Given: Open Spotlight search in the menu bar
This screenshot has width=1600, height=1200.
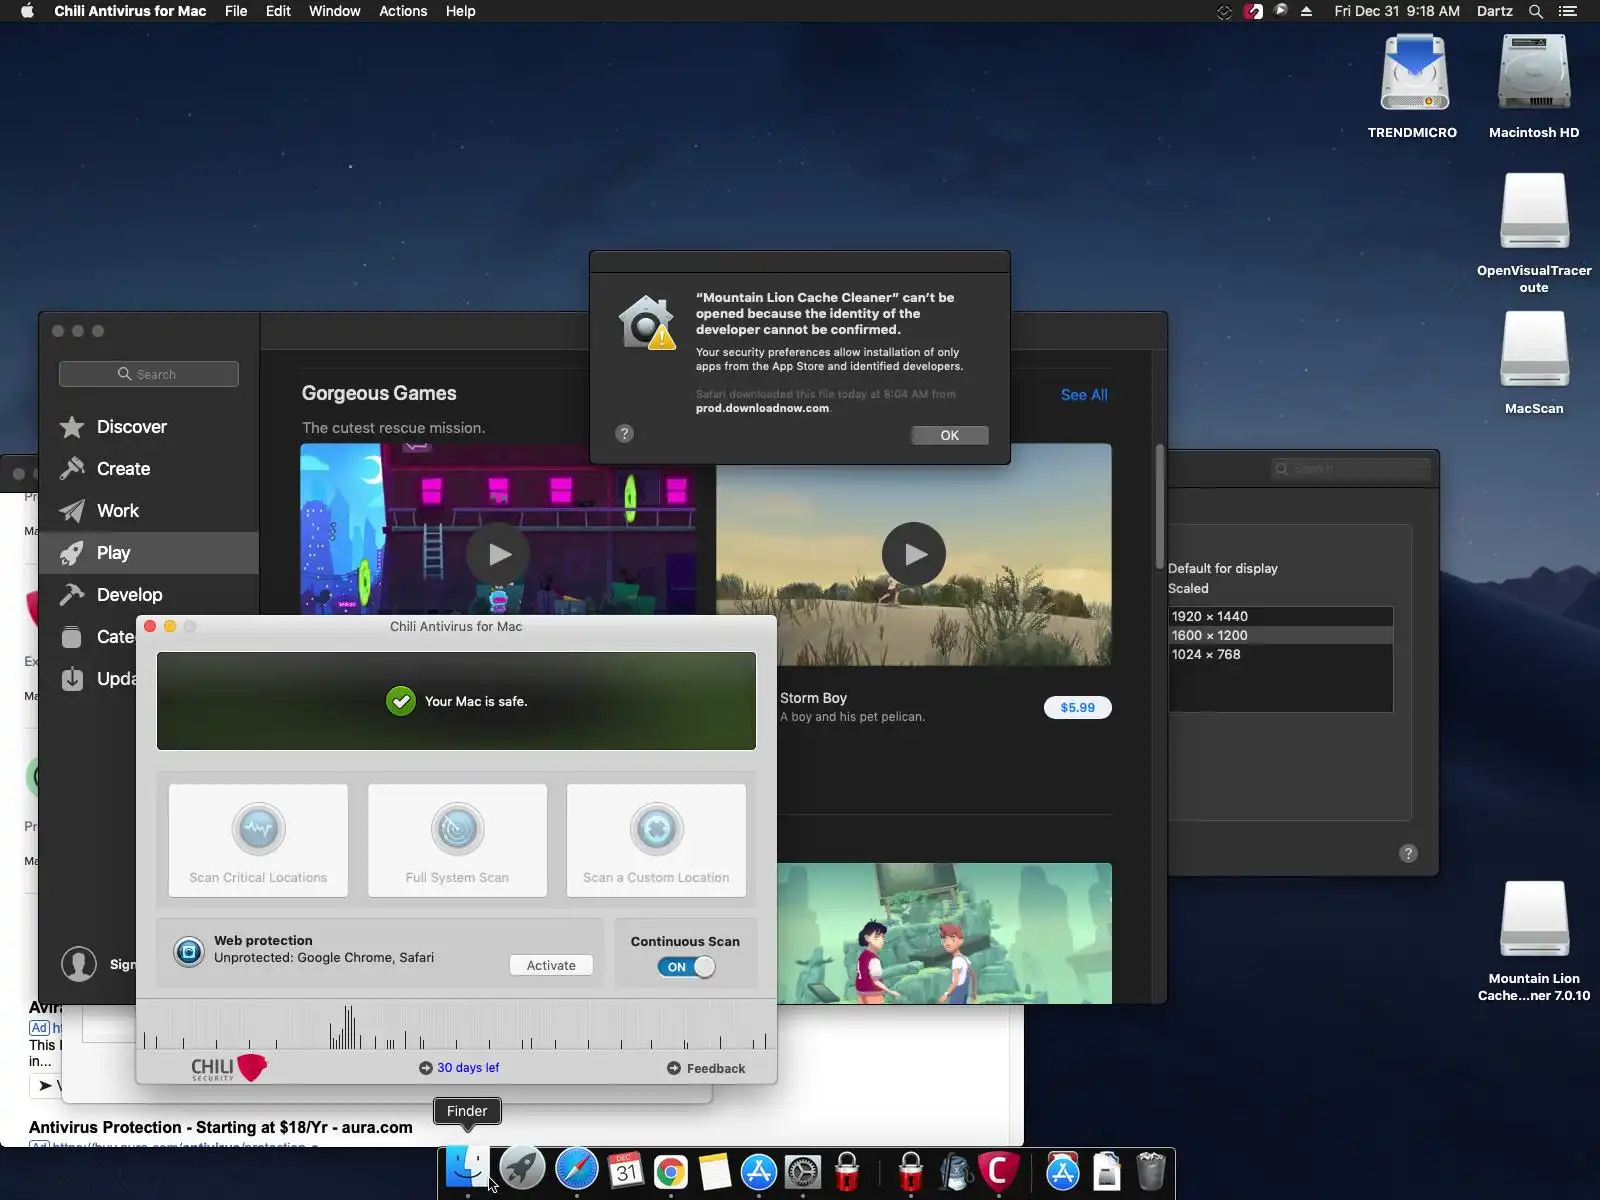Looking at the screenshot, I should [1536, 11].
